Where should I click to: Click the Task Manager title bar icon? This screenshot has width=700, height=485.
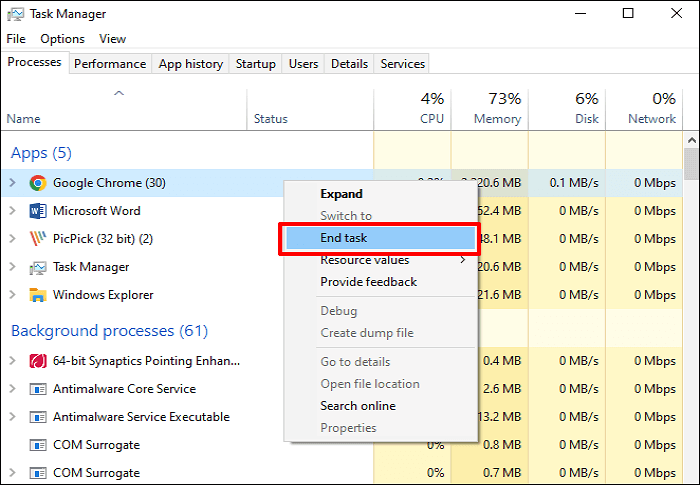click(14, 14)
